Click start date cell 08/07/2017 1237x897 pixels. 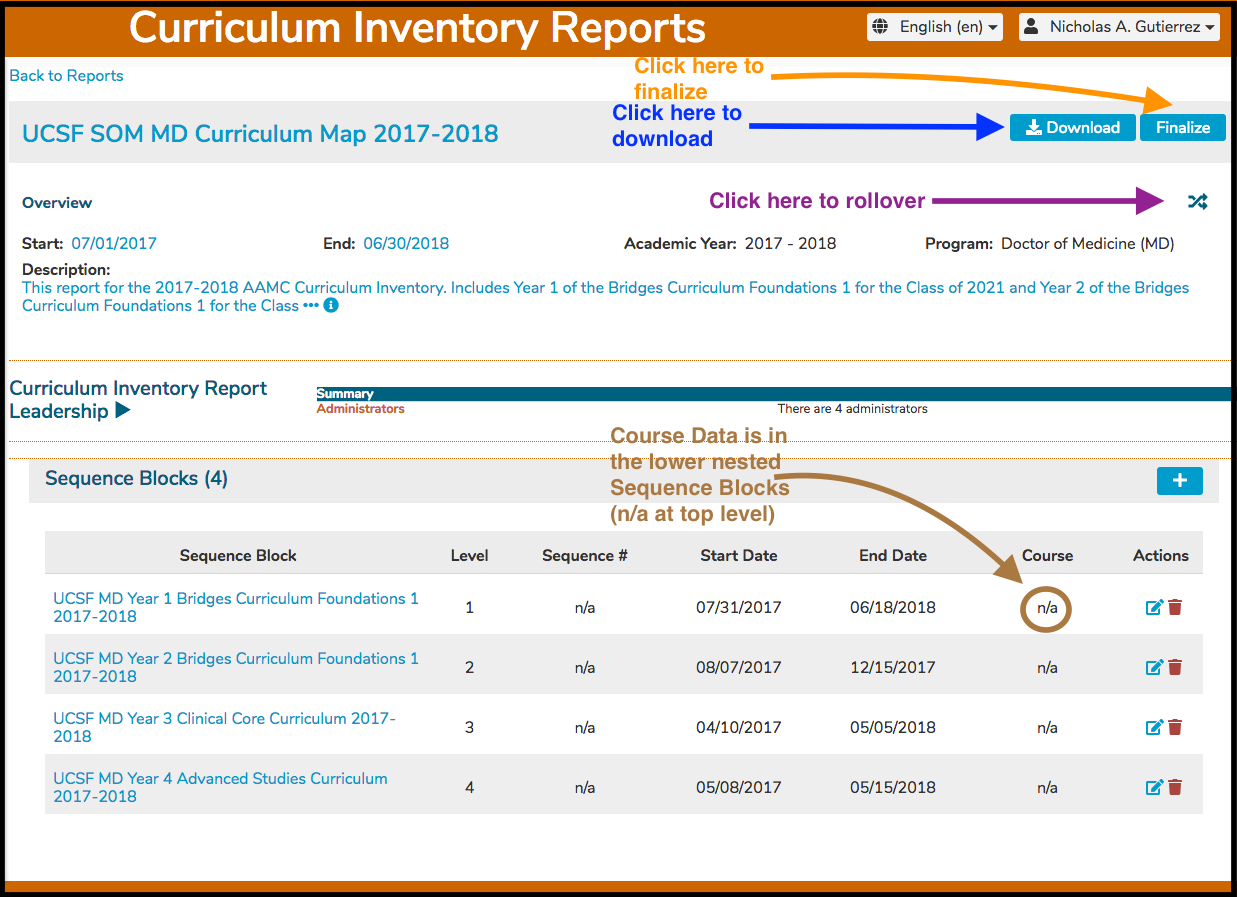739,667
